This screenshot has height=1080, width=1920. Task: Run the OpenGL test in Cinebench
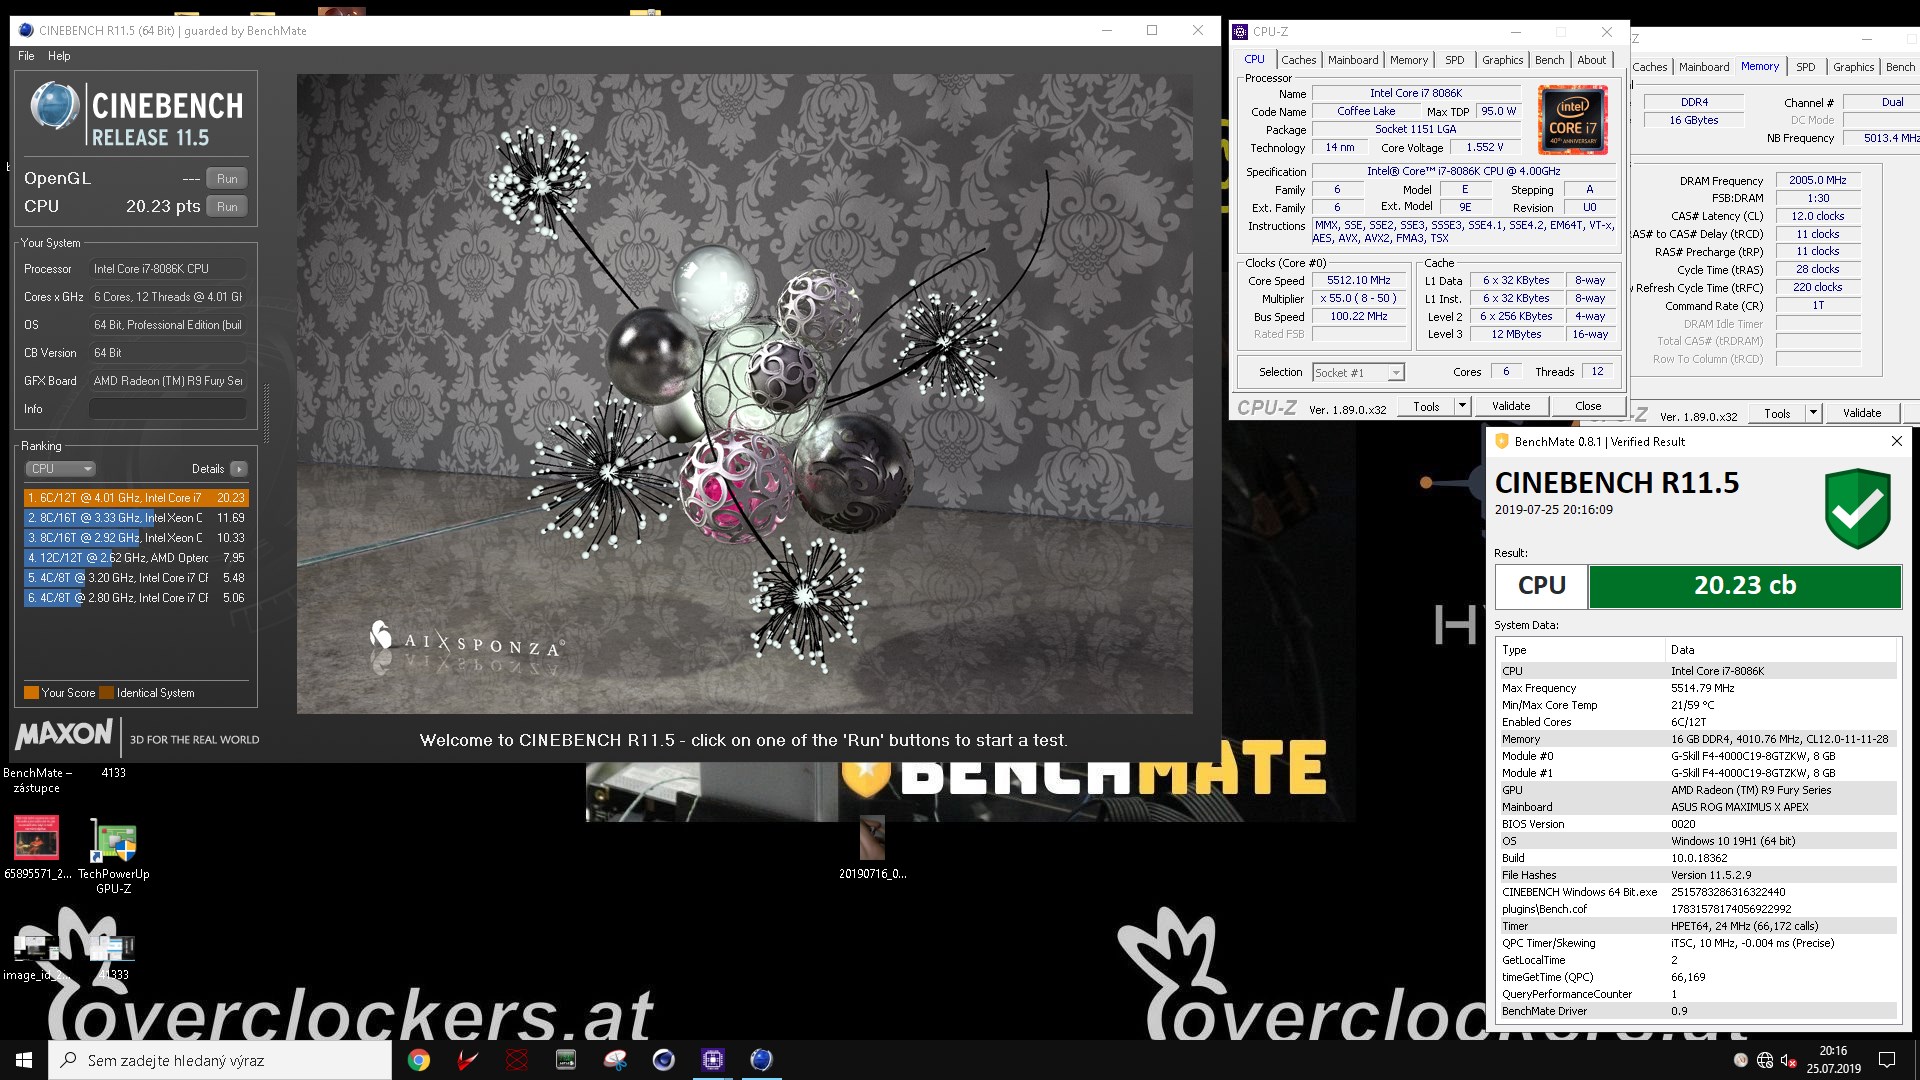pos(227,179)
